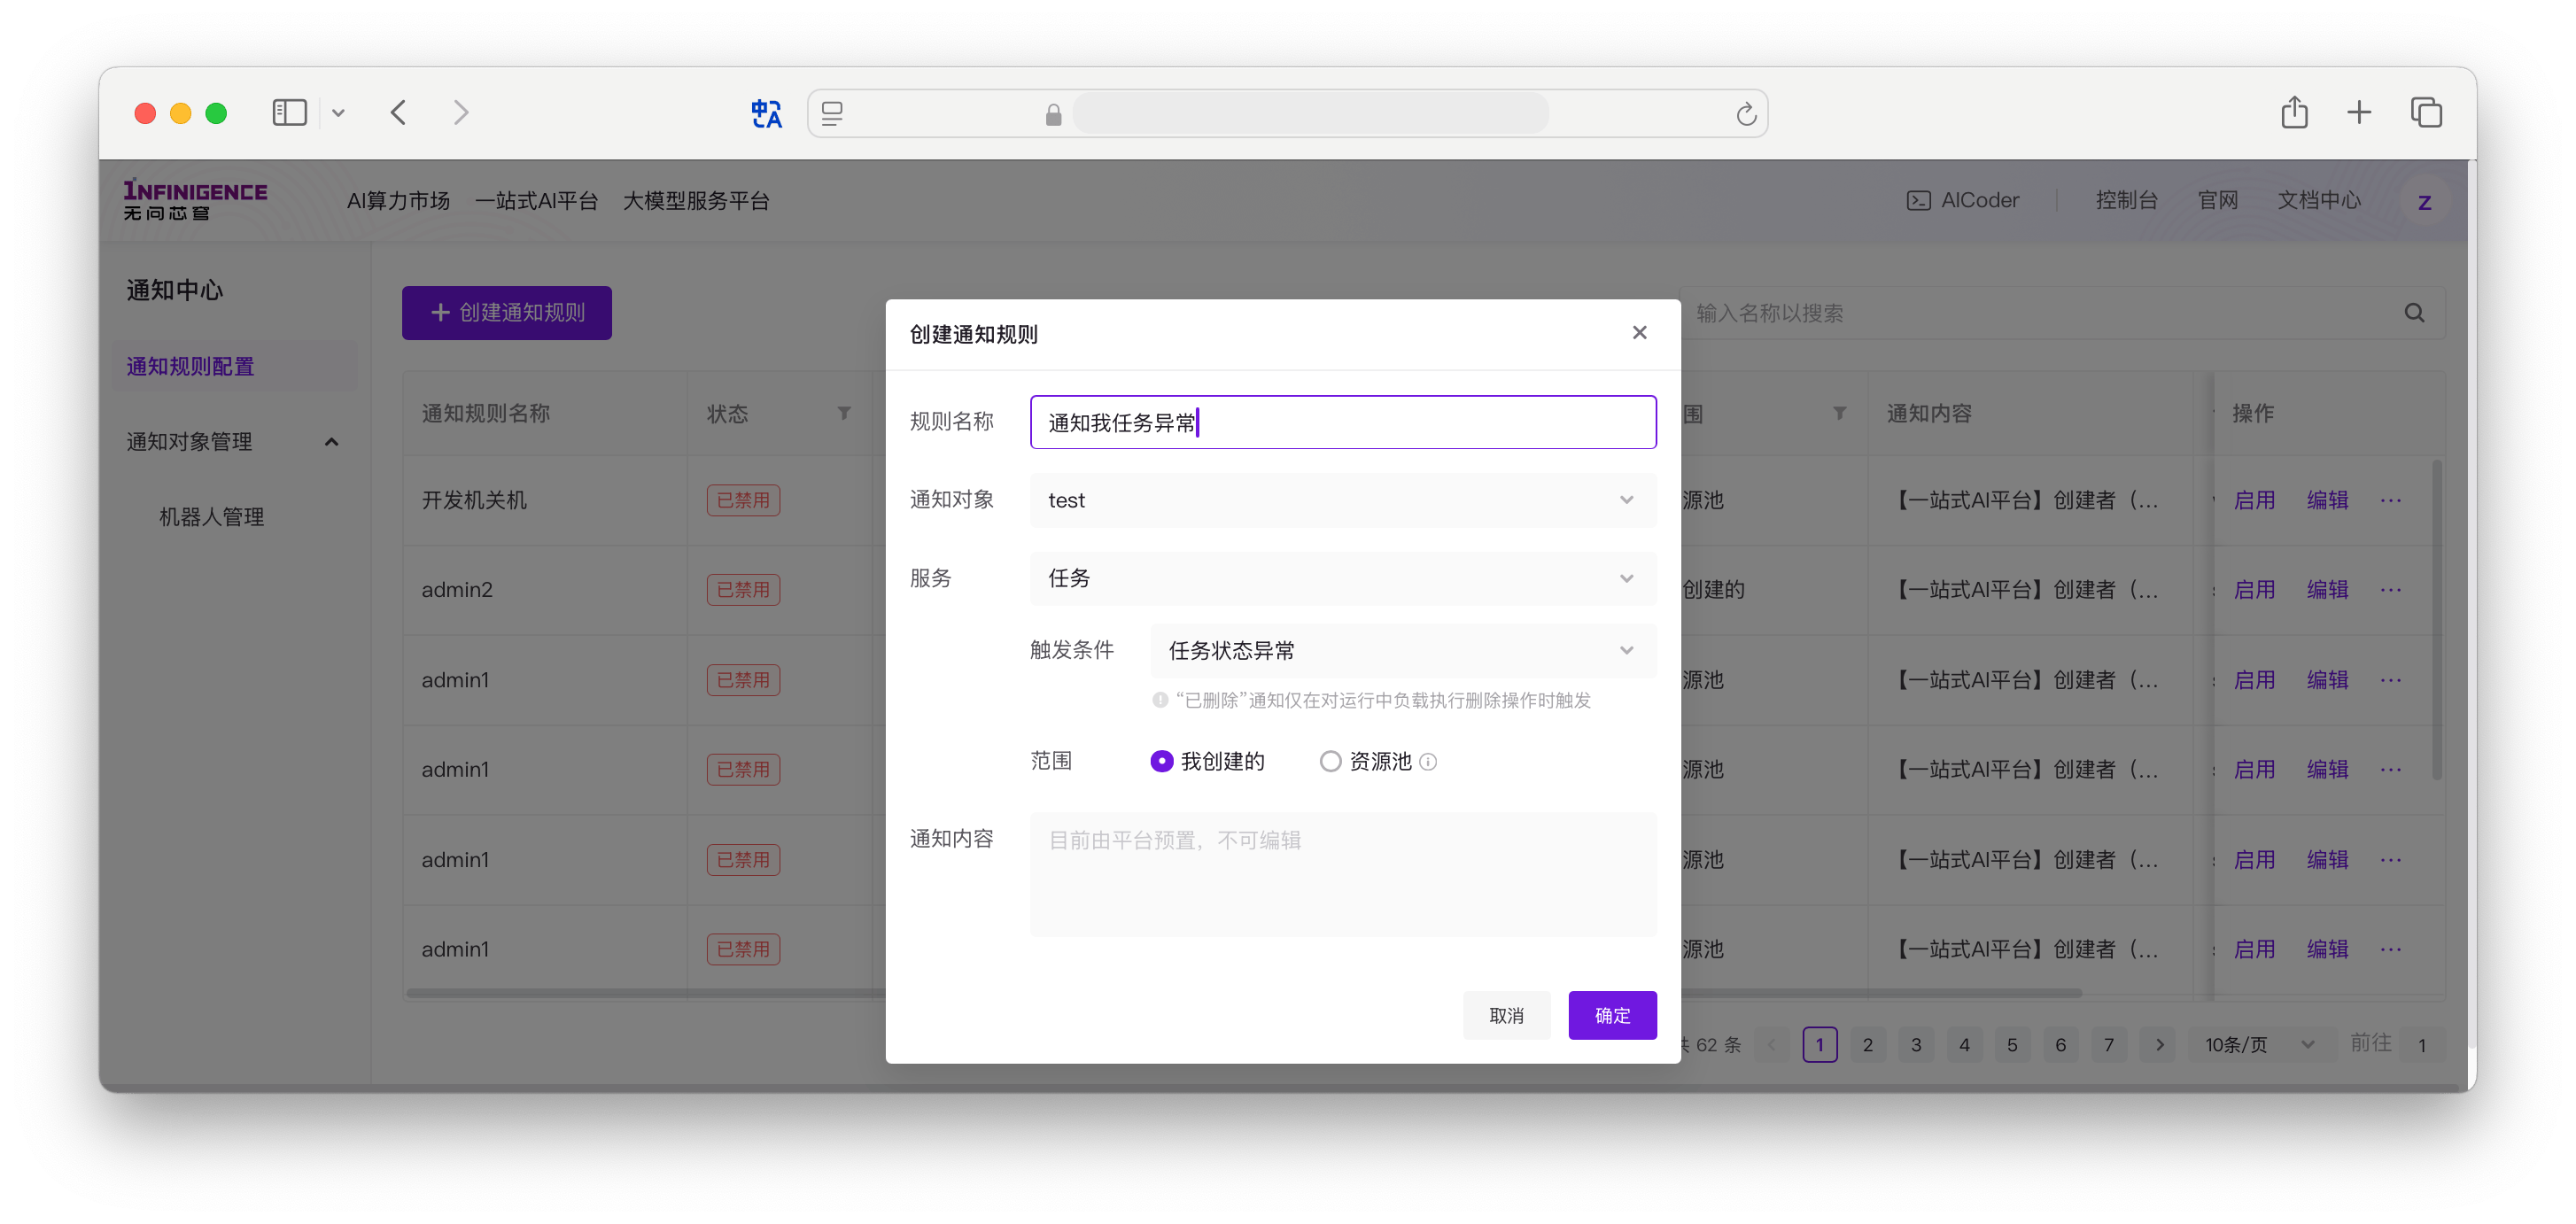Open the 服务 dropdown showing 任务

point(1343,578)
